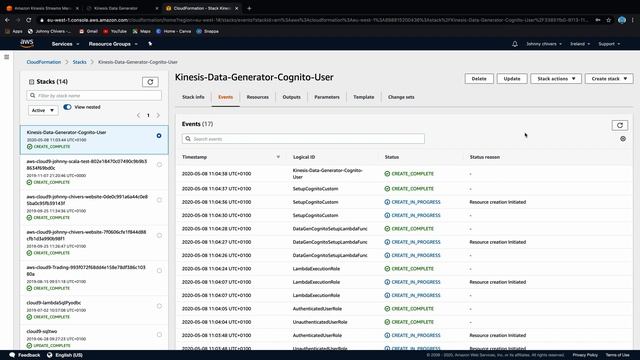
Task: Open the Snappa bookmark
Action: click(x=208, y=31)
